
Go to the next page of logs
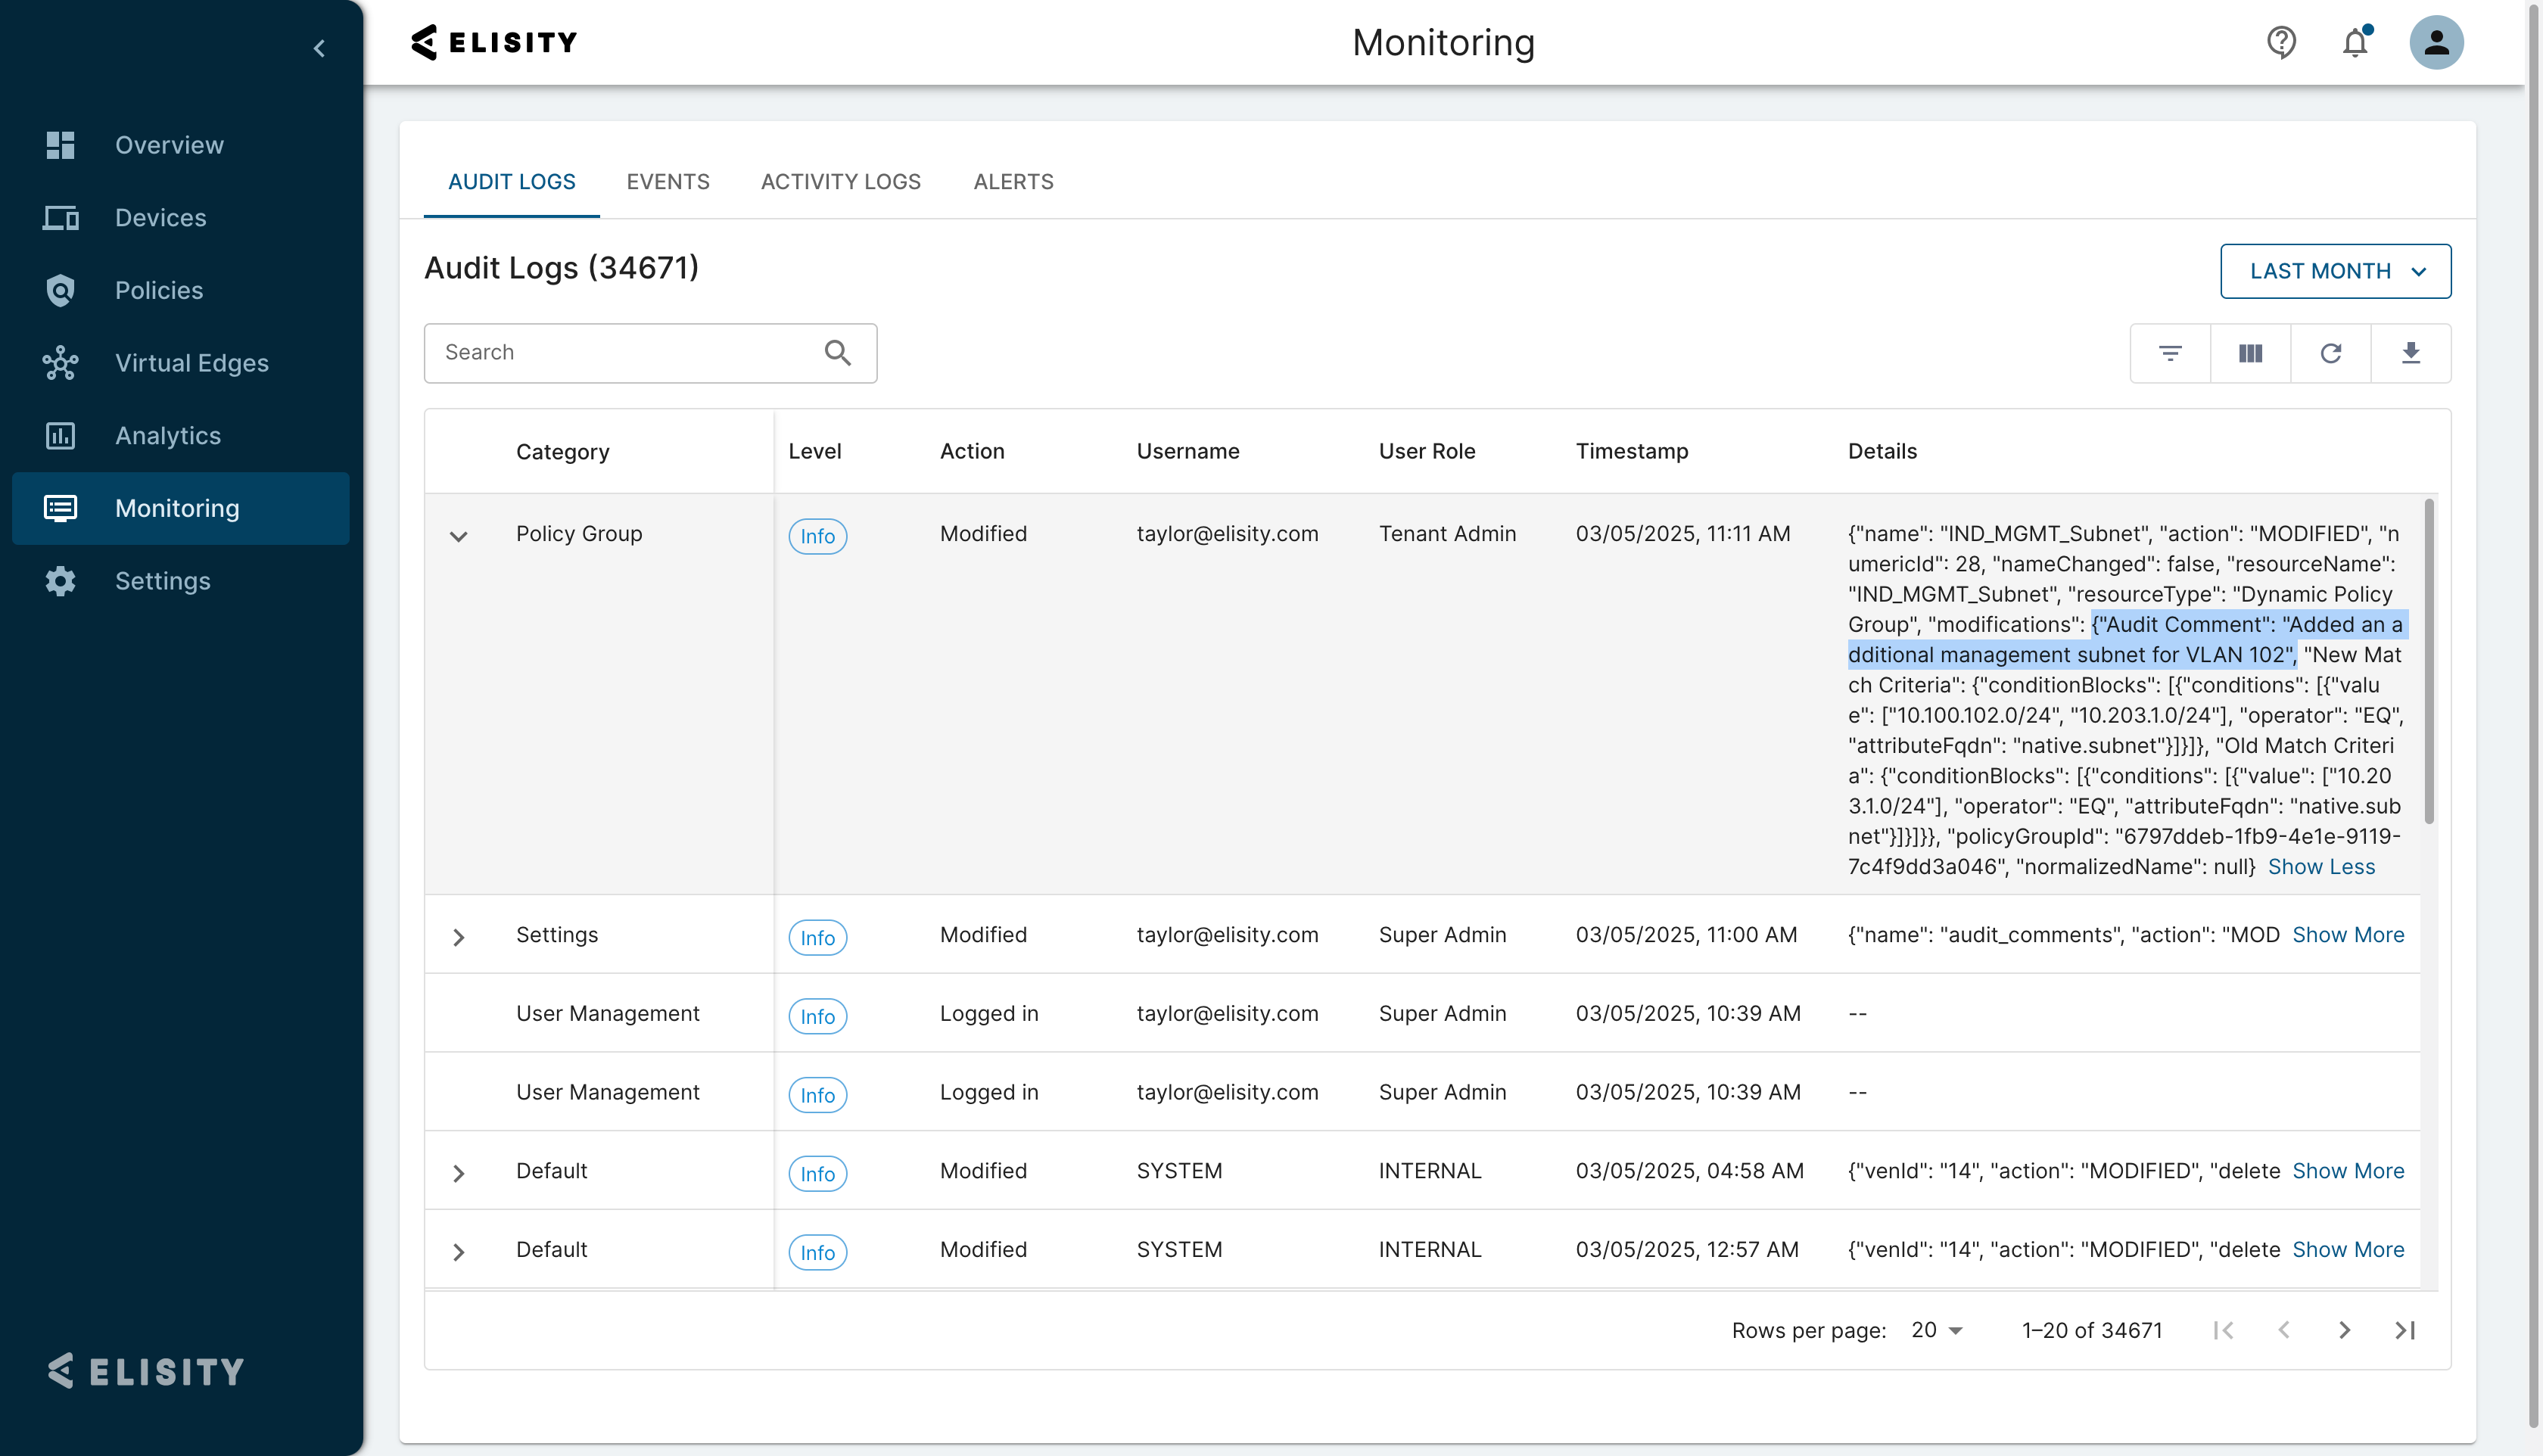[x=2344, y=1330]
